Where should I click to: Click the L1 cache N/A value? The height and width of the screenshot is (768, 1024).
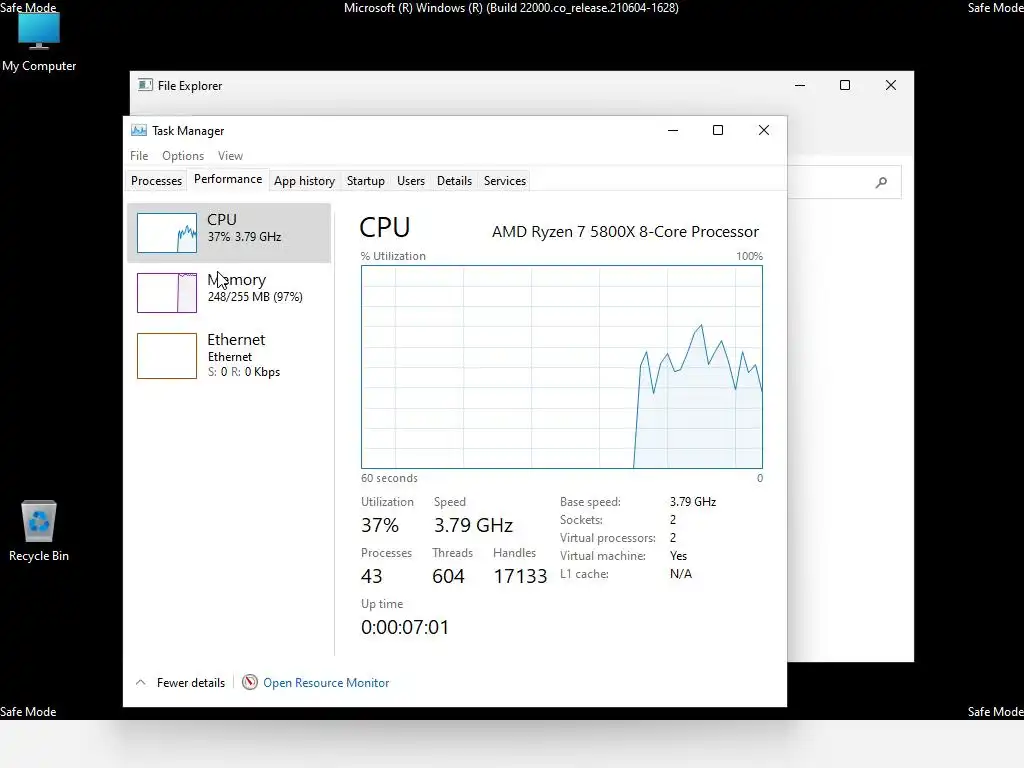(680, 574)
